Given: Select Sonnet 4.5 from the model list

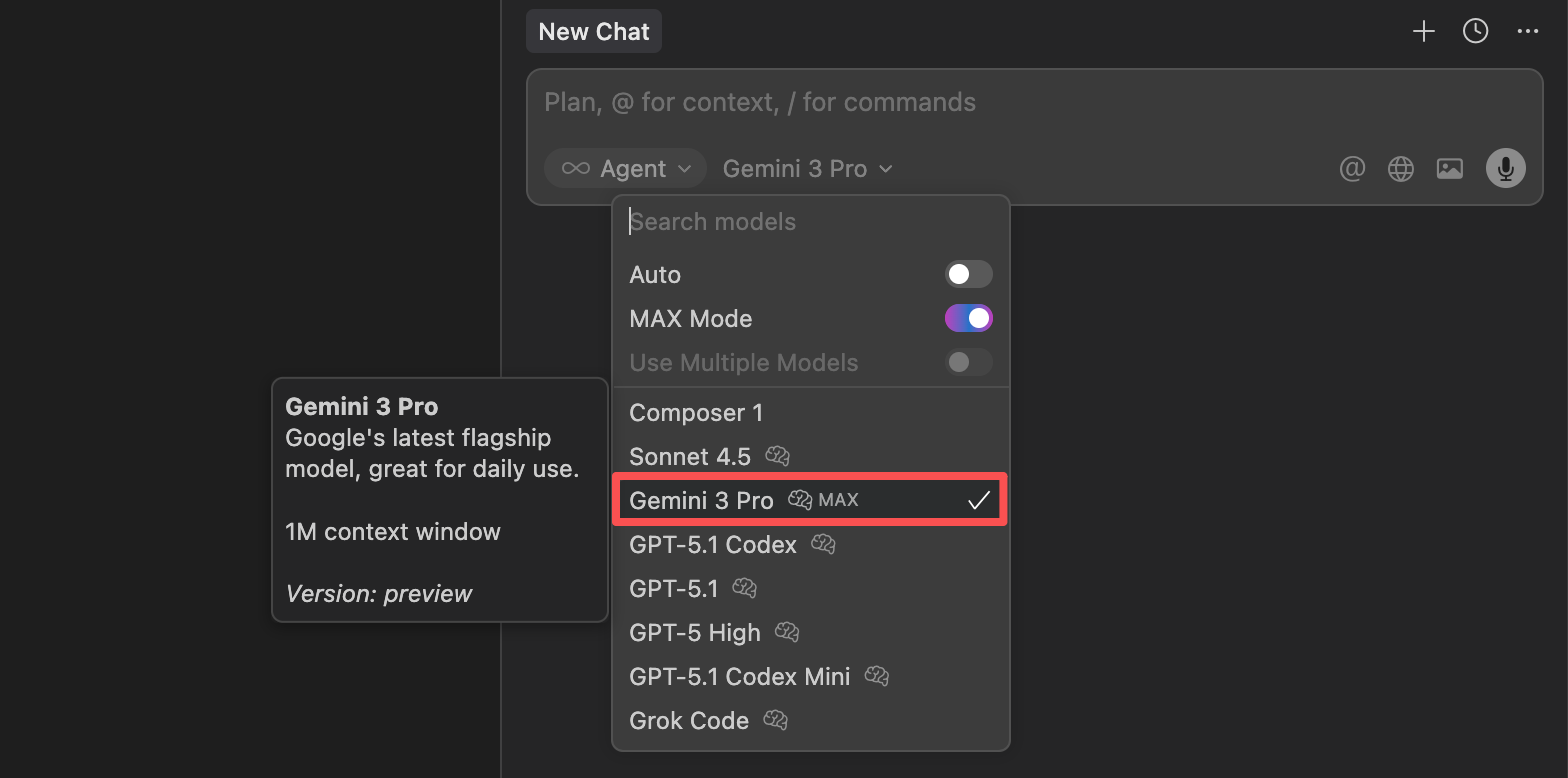Looking at the screenshot, I should [x=690, y=456].
